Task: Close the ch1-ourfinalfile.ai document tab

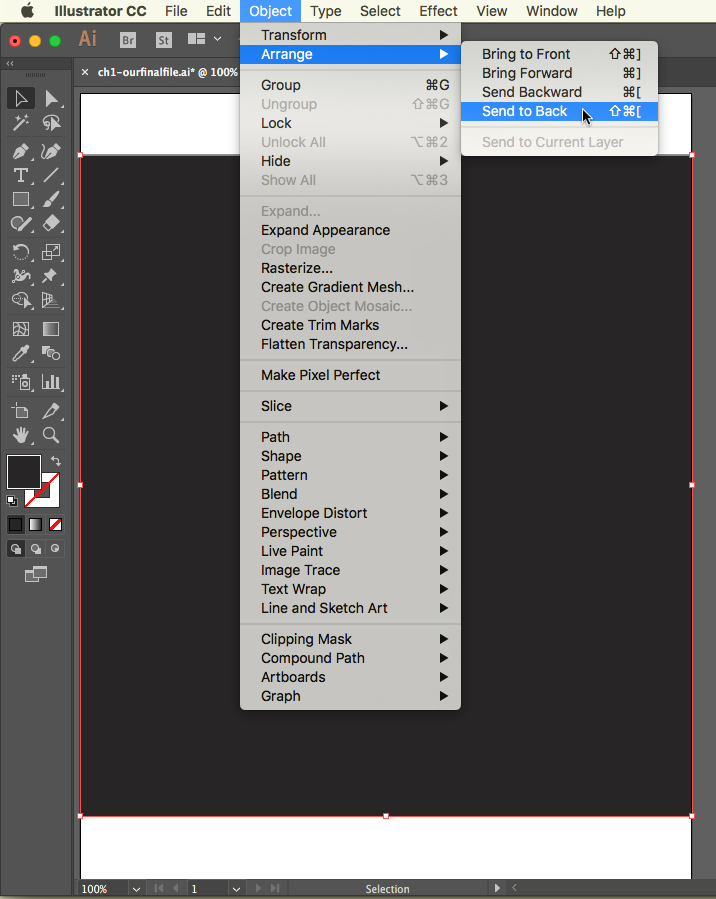Action: 85,72
